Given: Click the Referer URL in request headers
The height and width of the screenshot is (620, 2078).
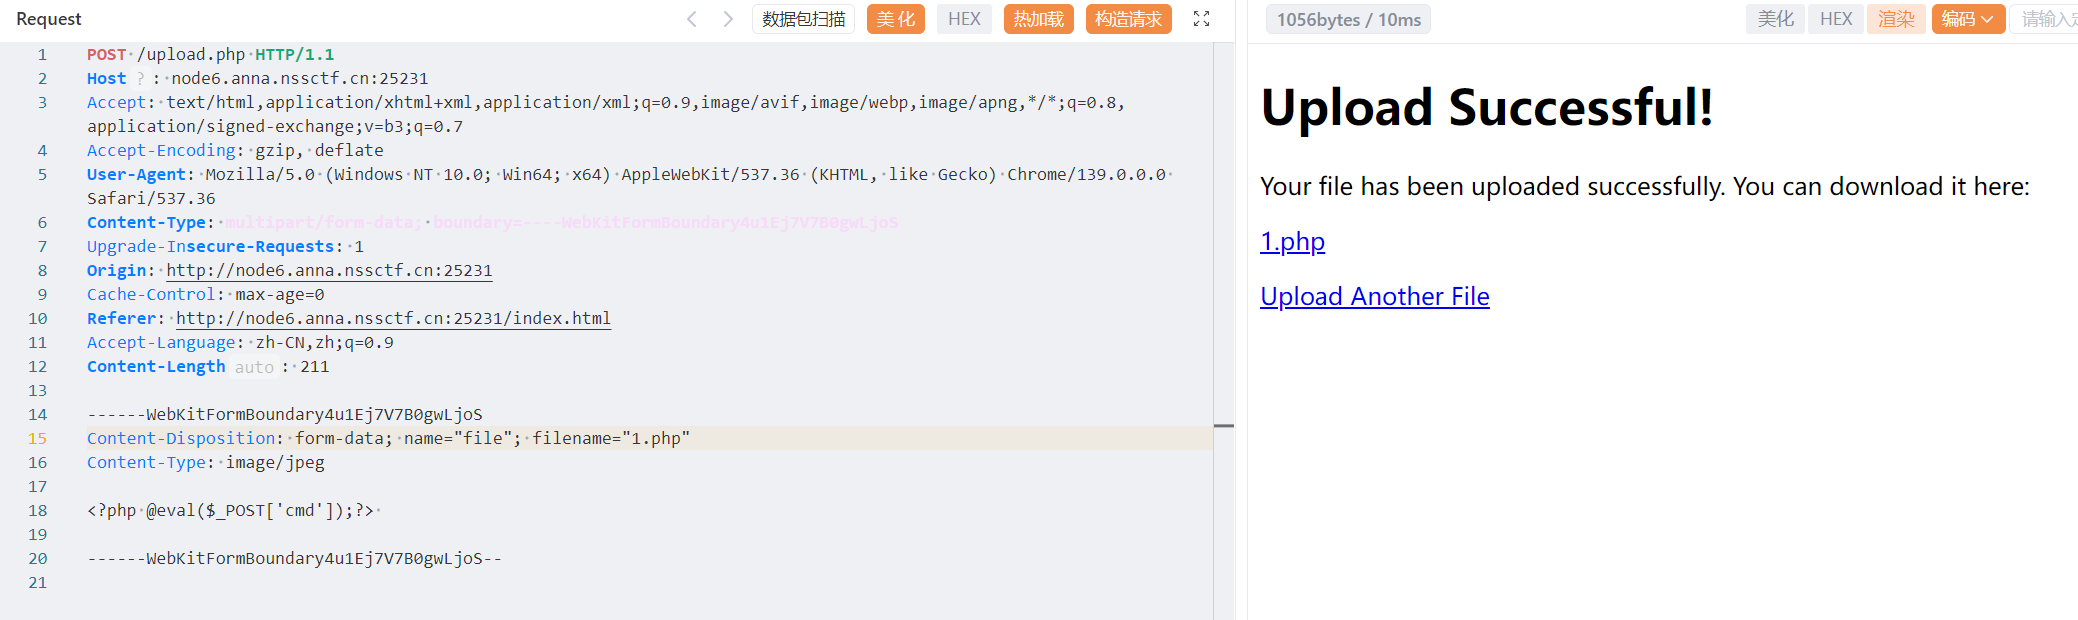Looking at the screenshot, I should [393, 319].
